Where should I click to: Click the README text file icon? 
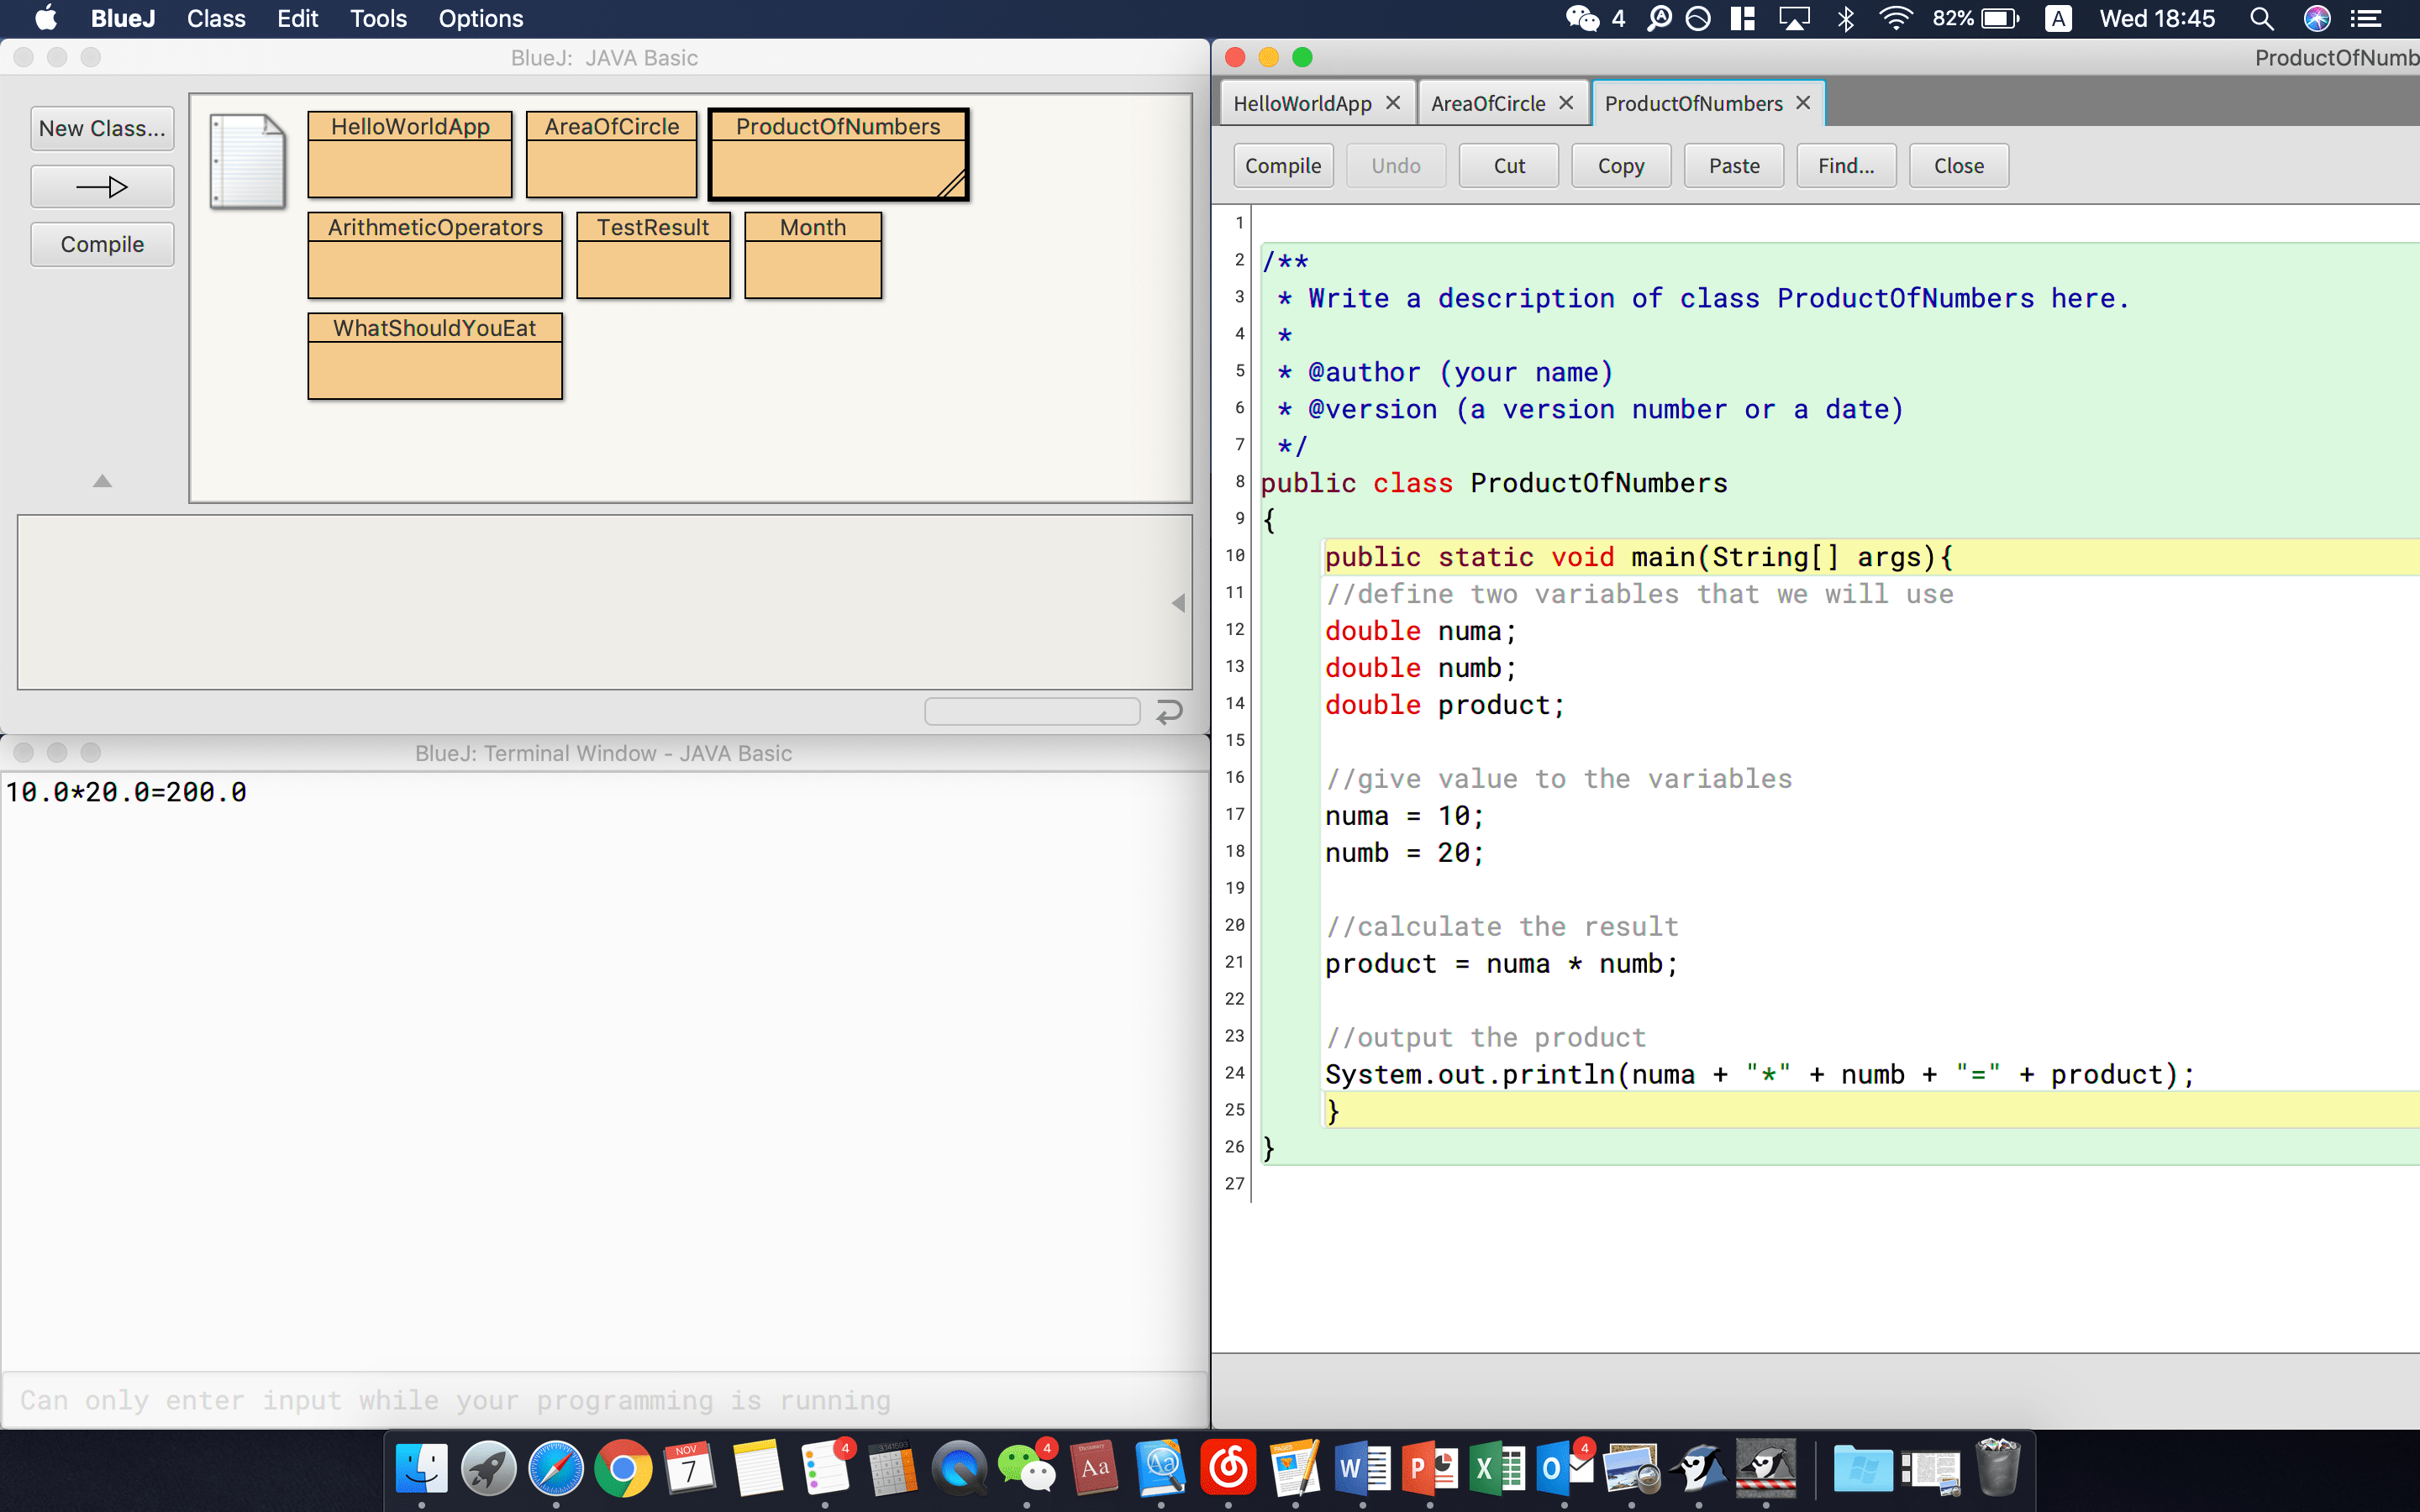[247, 161]
